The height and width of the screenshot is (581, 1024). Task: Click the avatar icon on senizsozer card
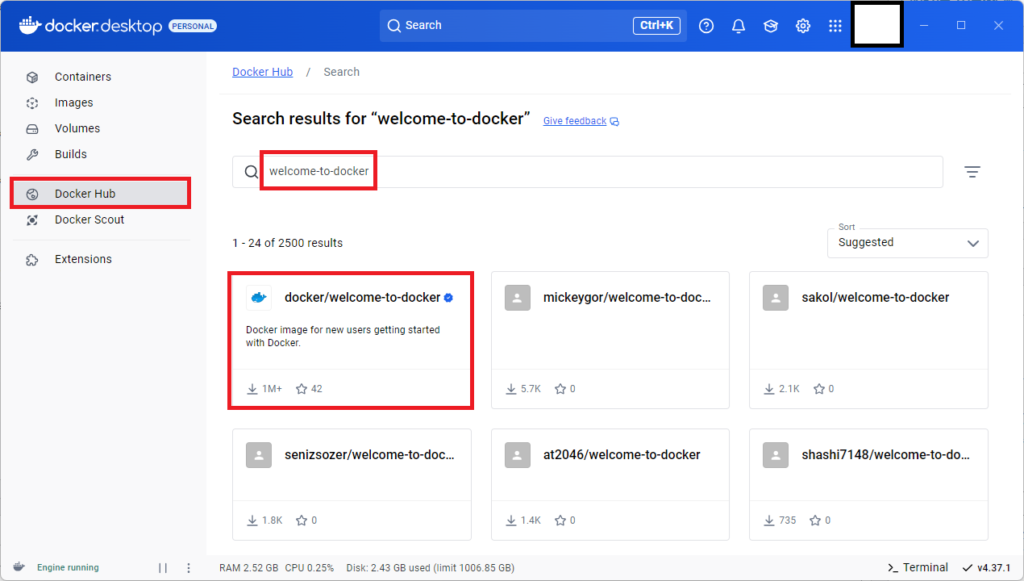click(259, 455)
